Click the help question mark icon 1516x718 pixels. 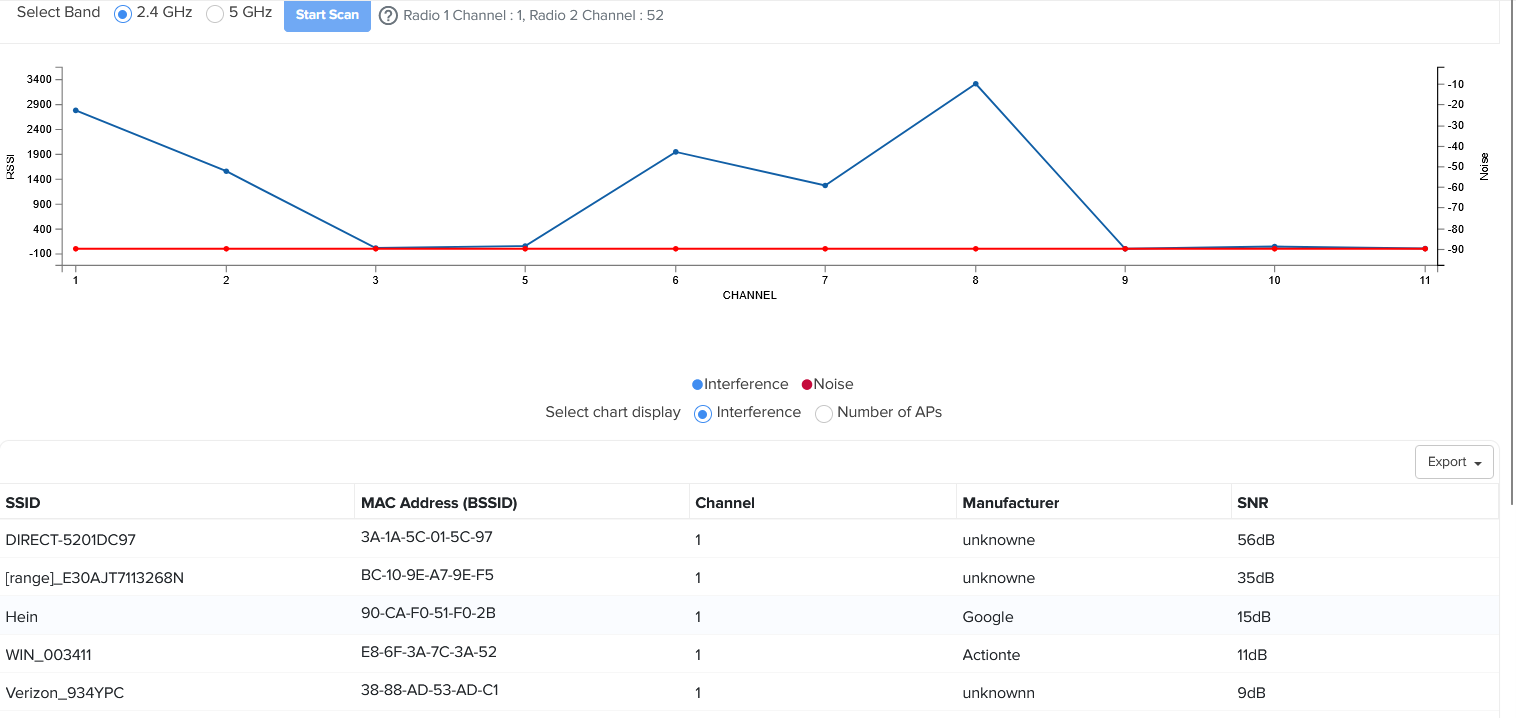tap(388, 16)
